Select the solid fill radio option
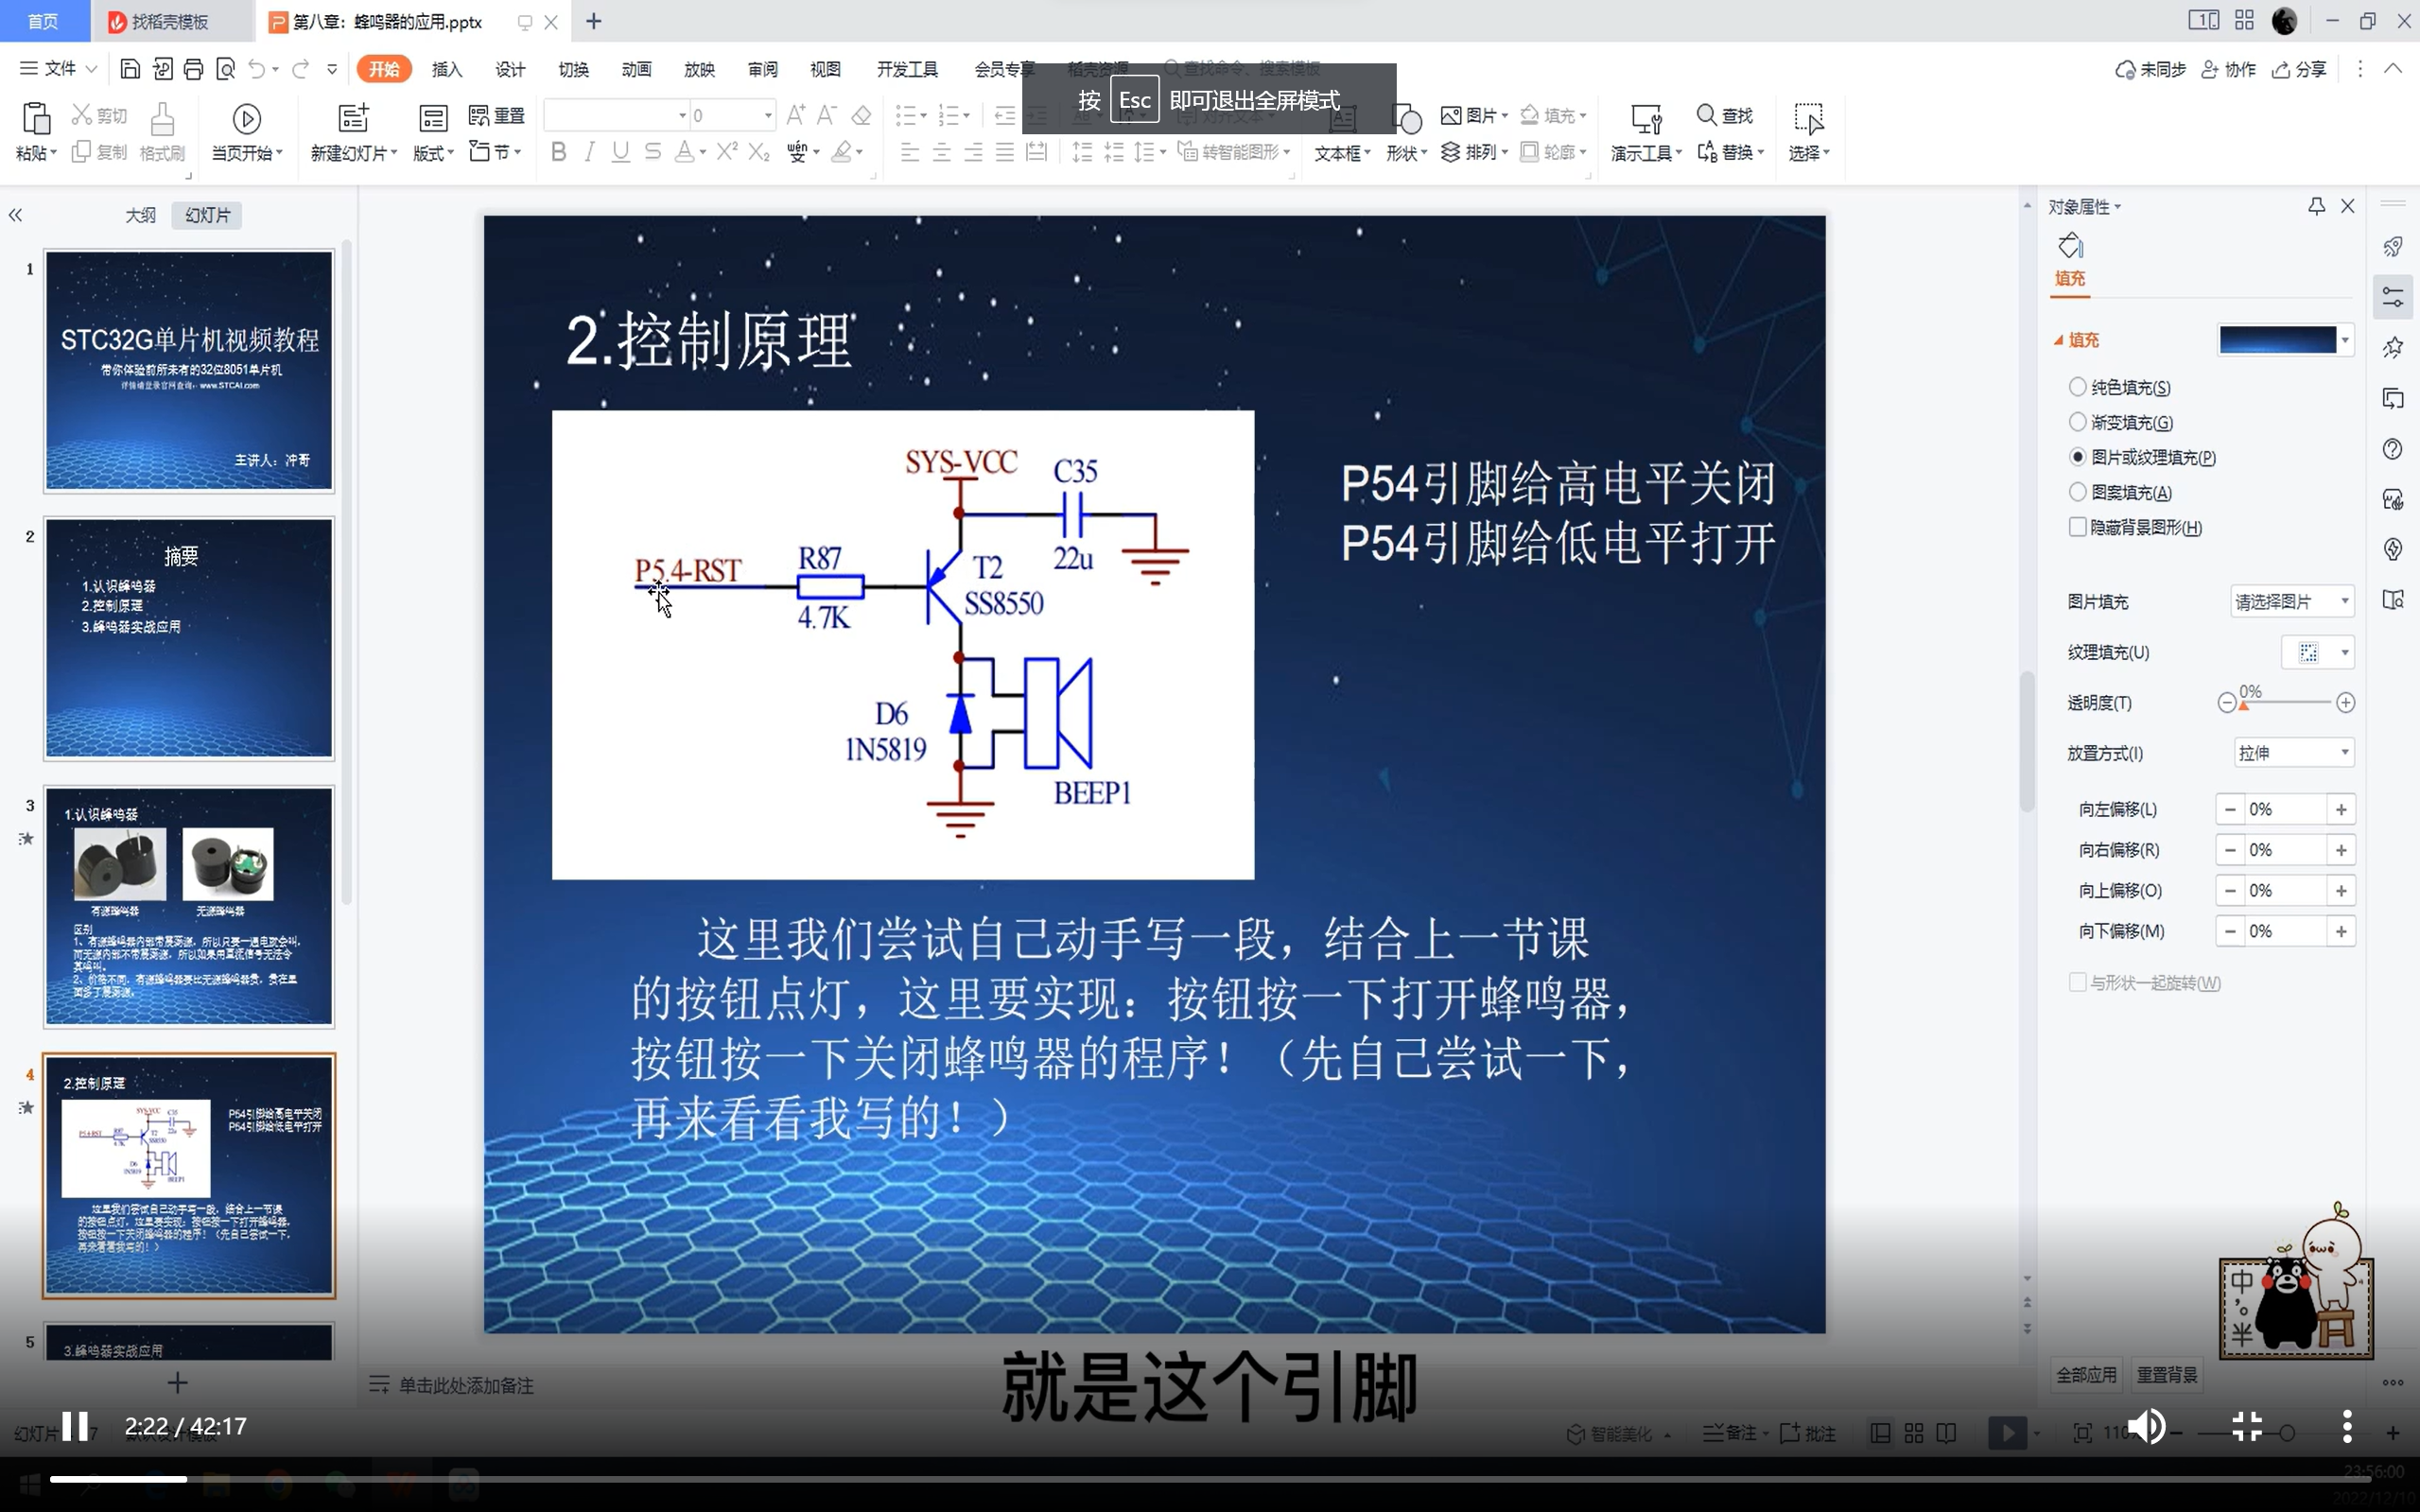 2077,387
